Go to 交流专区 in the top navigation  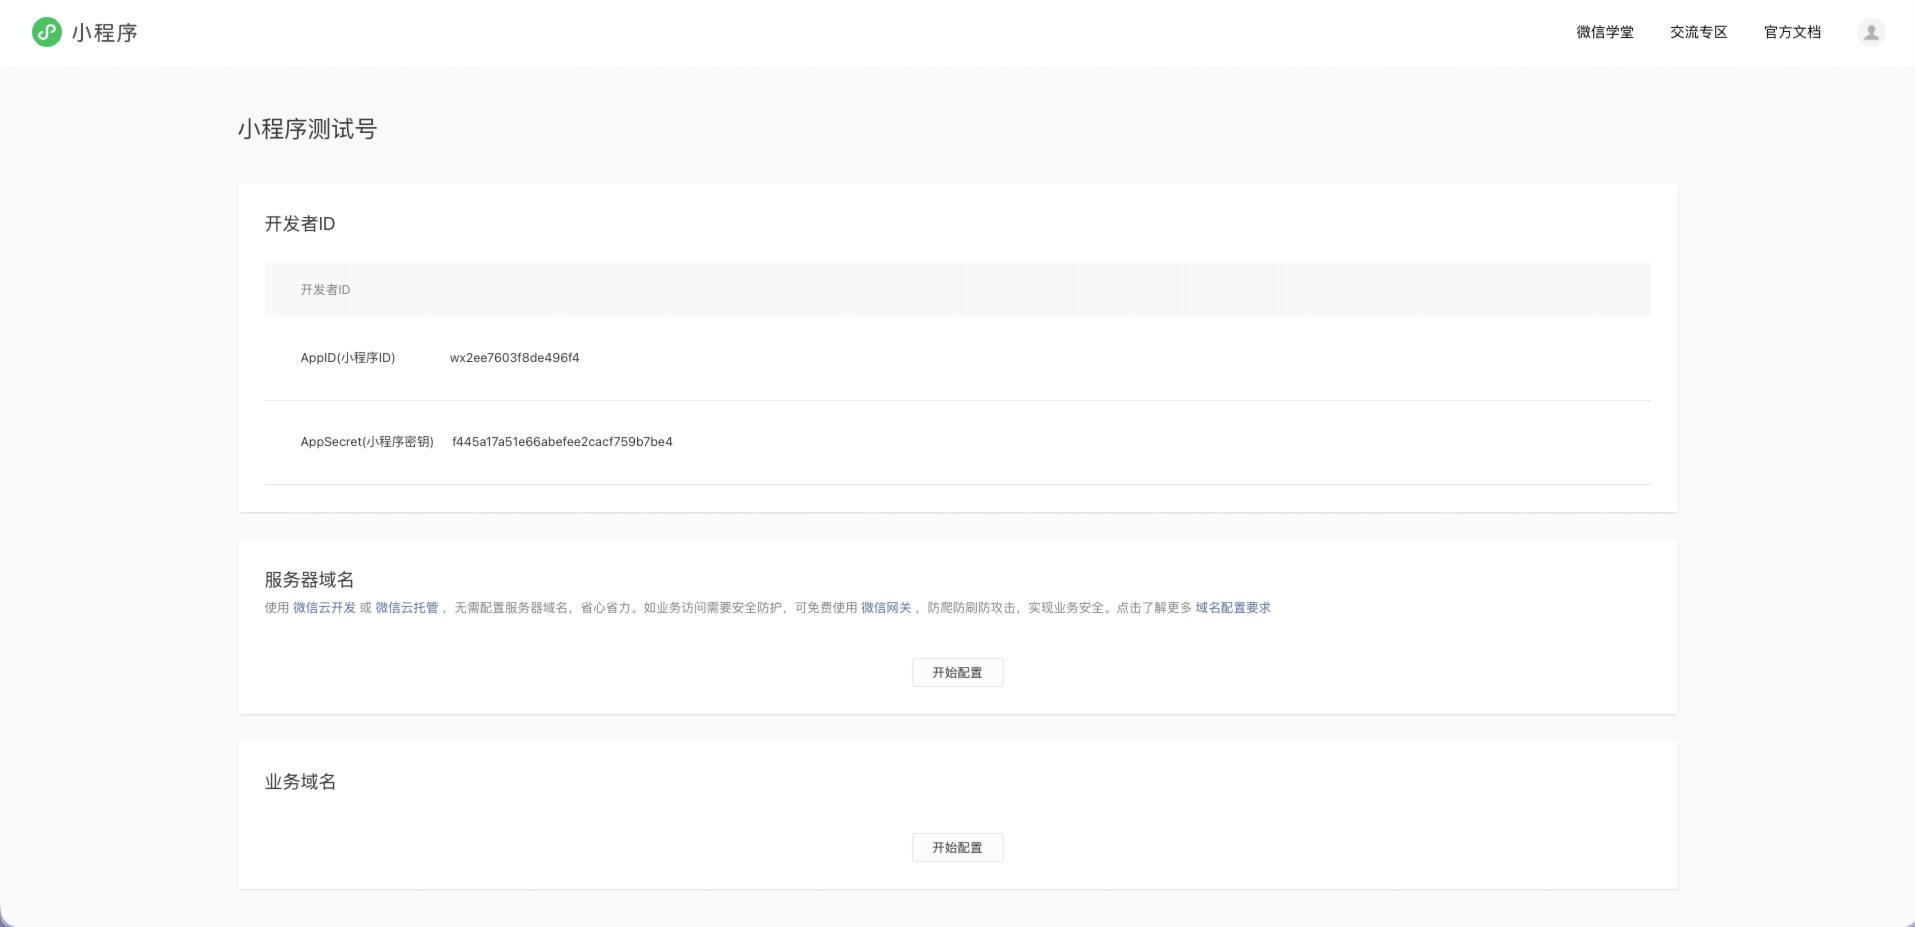tap(1699, 32)
